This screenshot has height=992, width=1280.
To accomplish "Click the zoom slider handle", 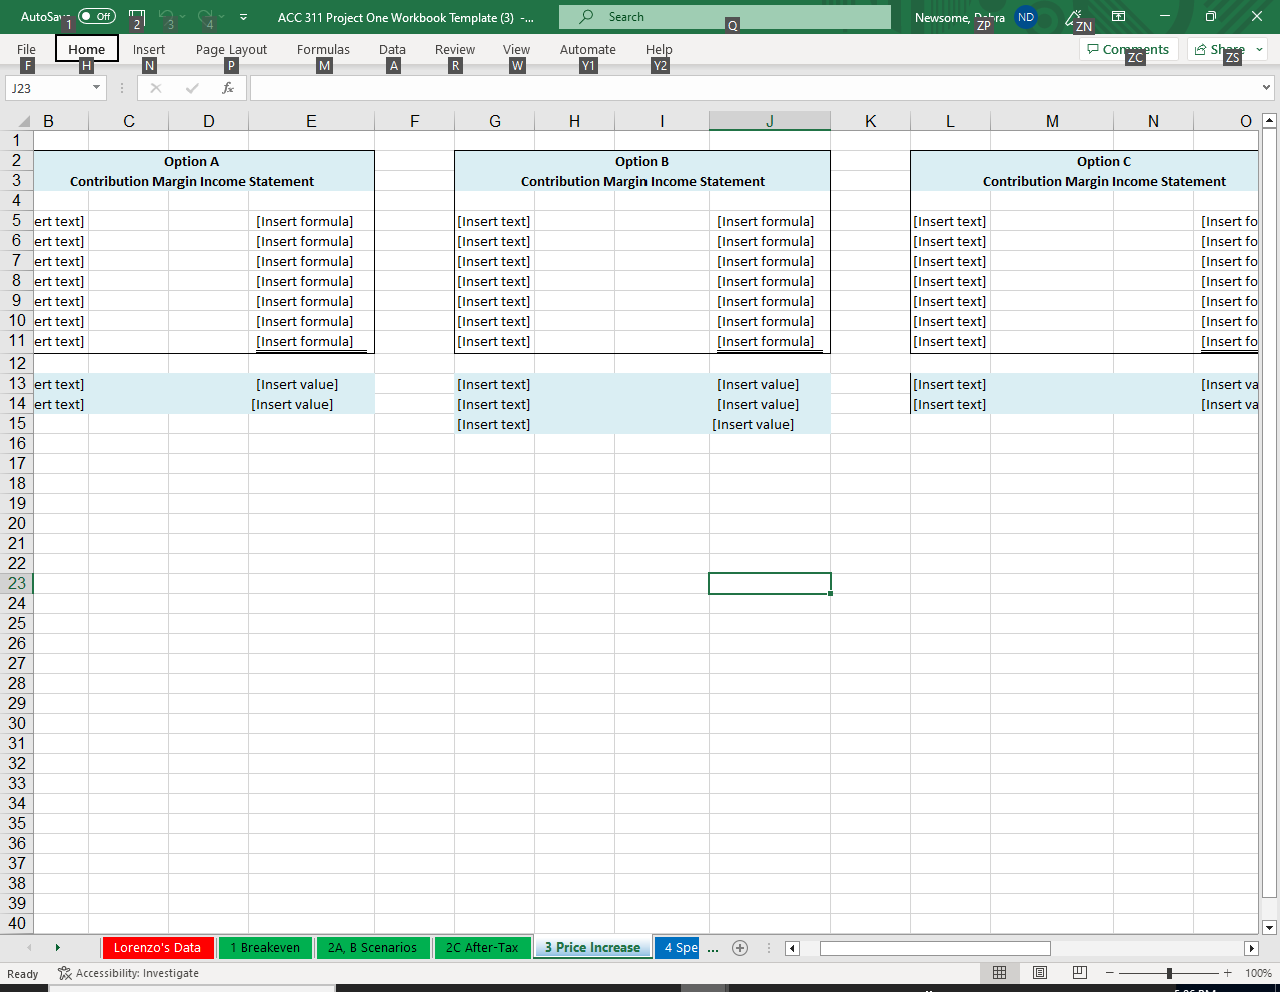I will point(1169,973).
